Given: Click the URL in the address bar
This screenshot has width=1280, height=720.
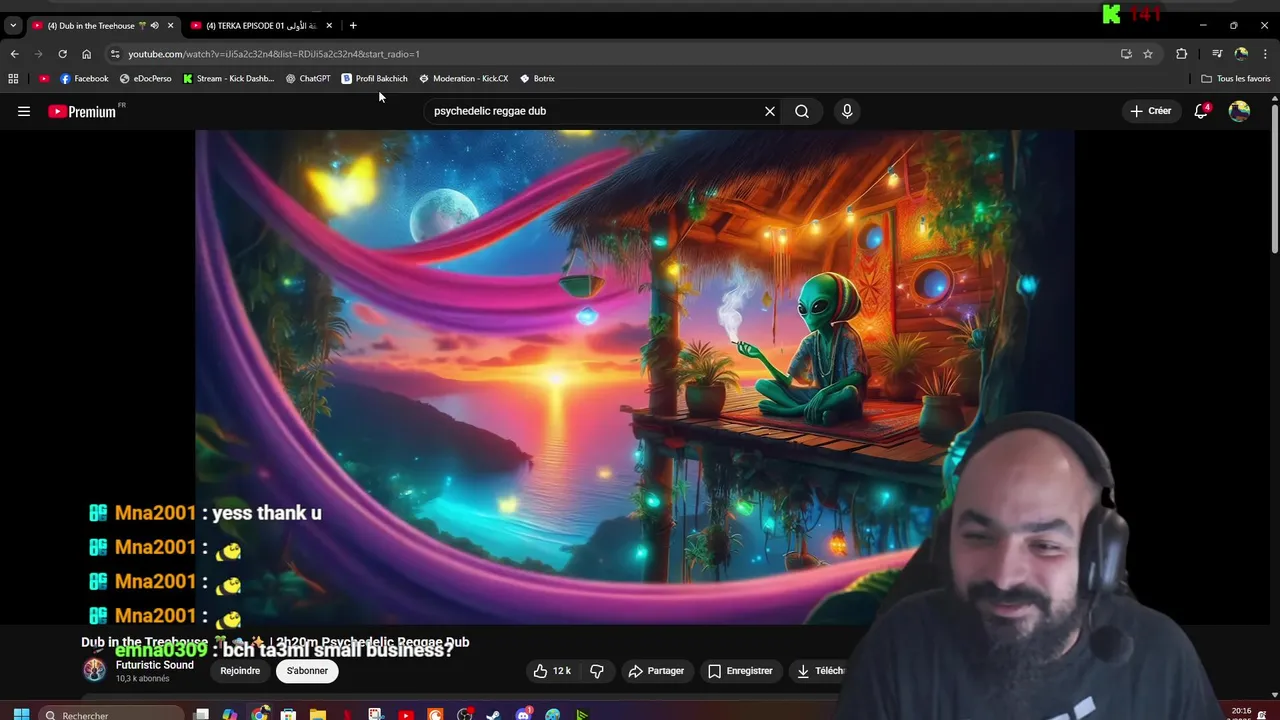Looking at the screenshot, I should pos(274,54).
